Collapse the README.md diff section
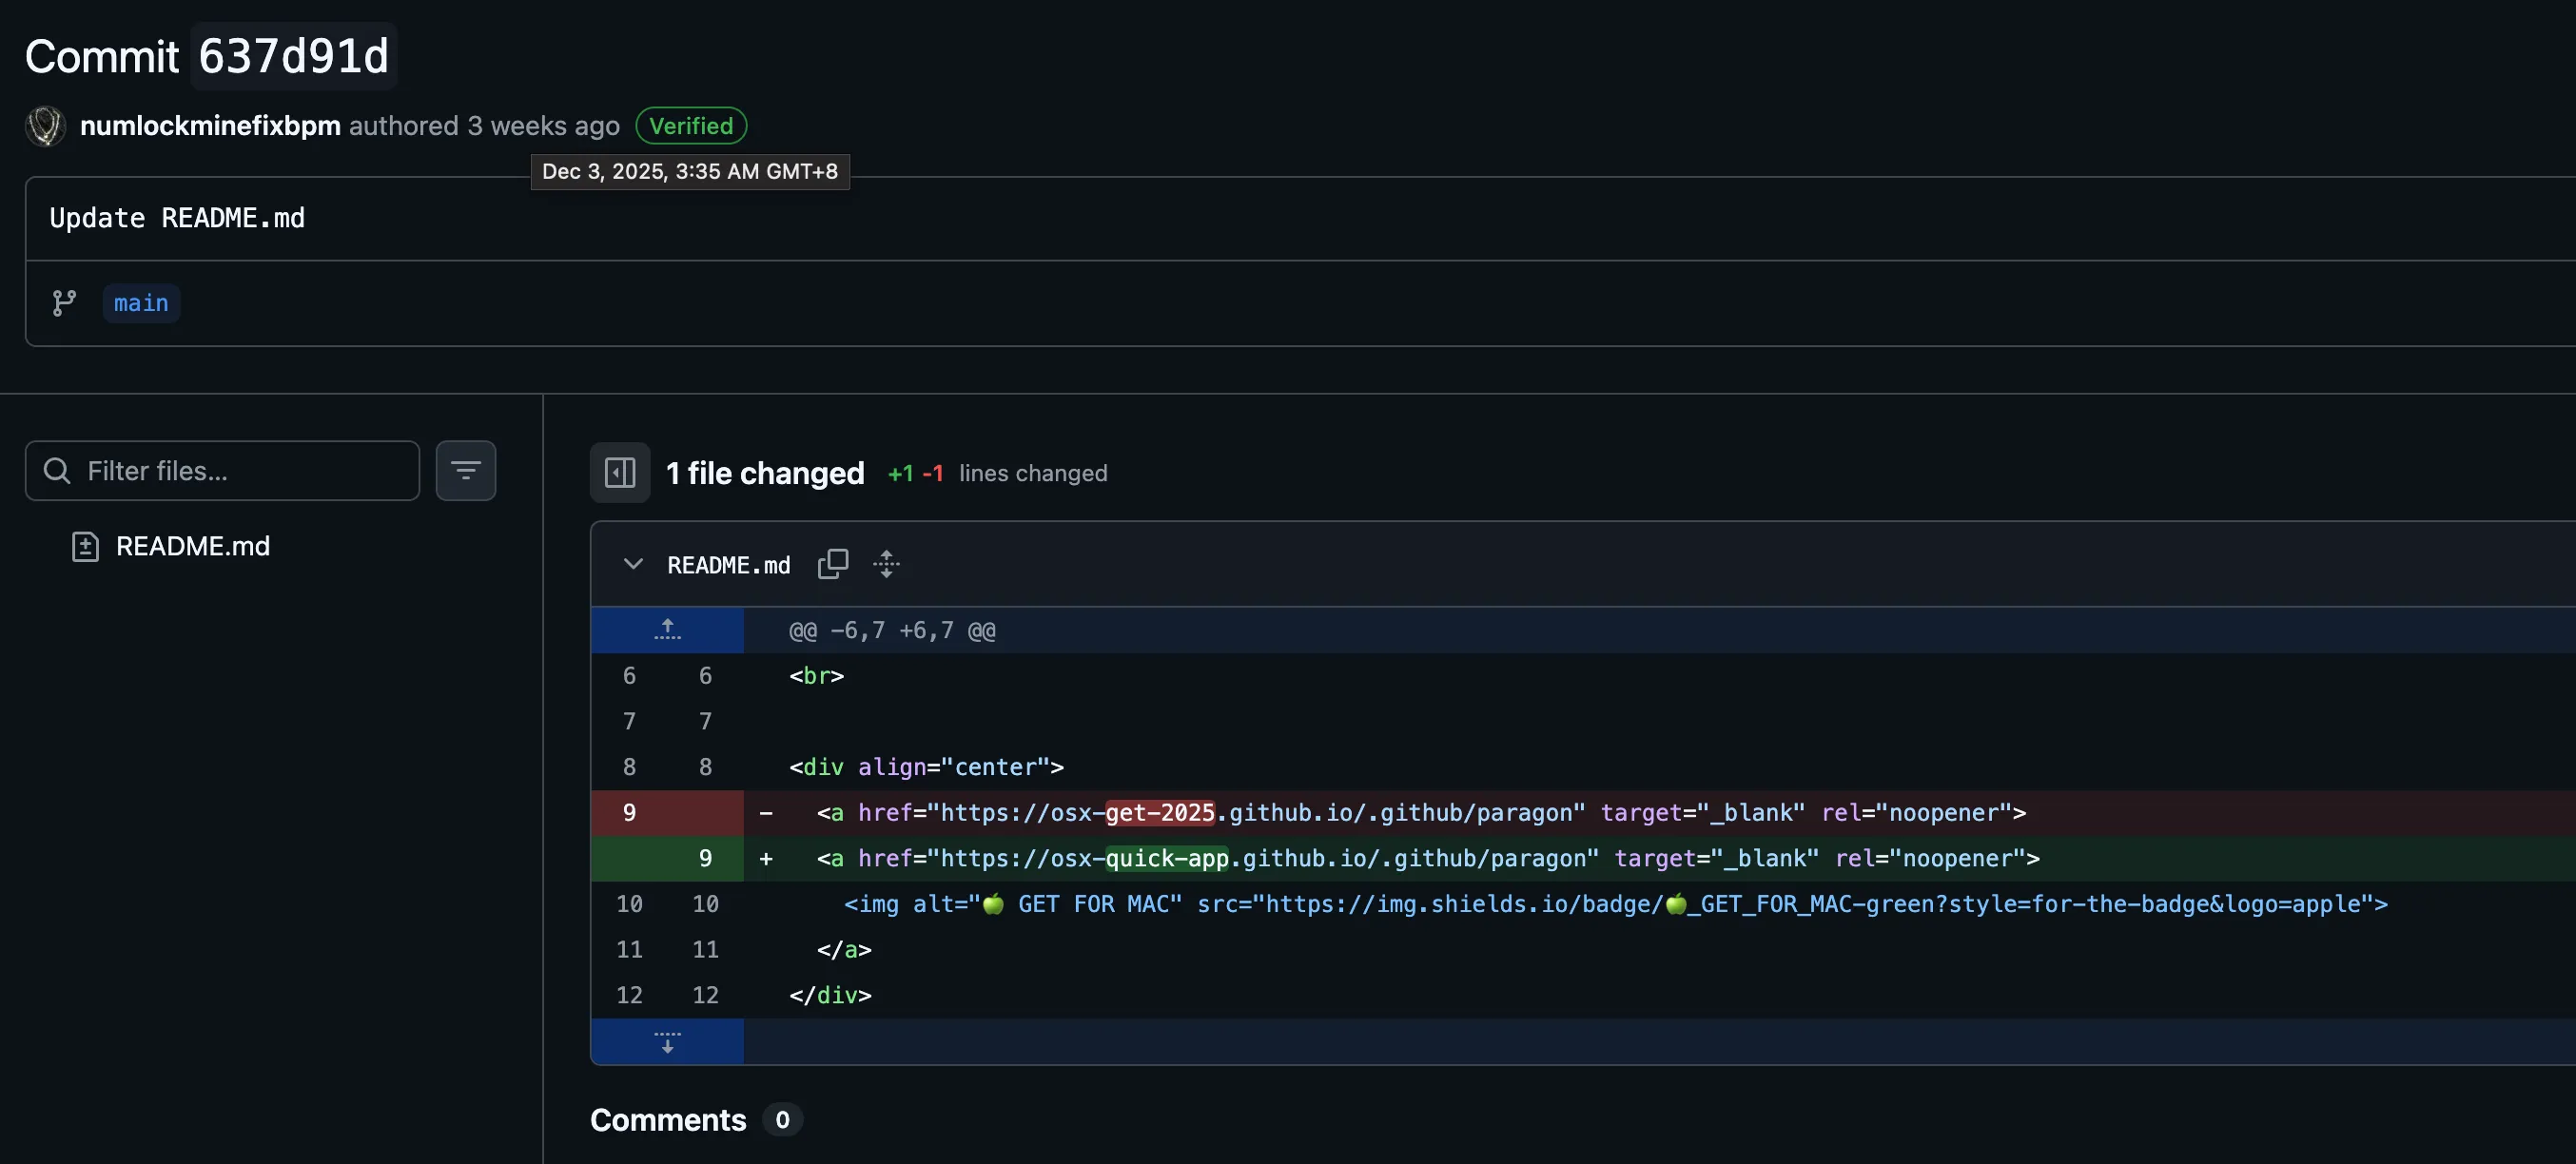 point(633,563)
